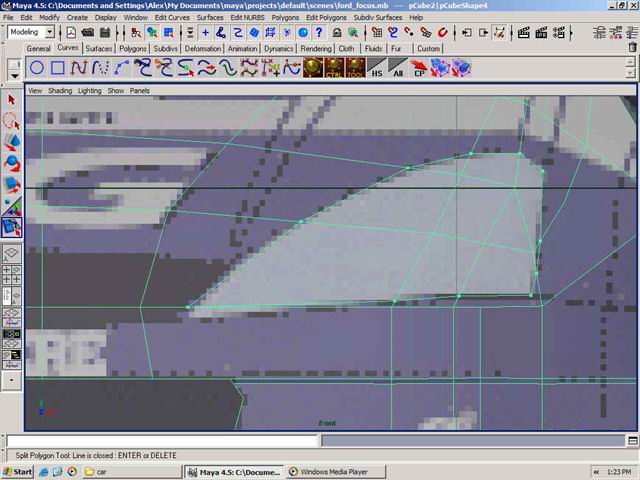This screenshot has height=480, width=640.
Task: Expand the layout arrow below toolbox
Action: point(12,380)
